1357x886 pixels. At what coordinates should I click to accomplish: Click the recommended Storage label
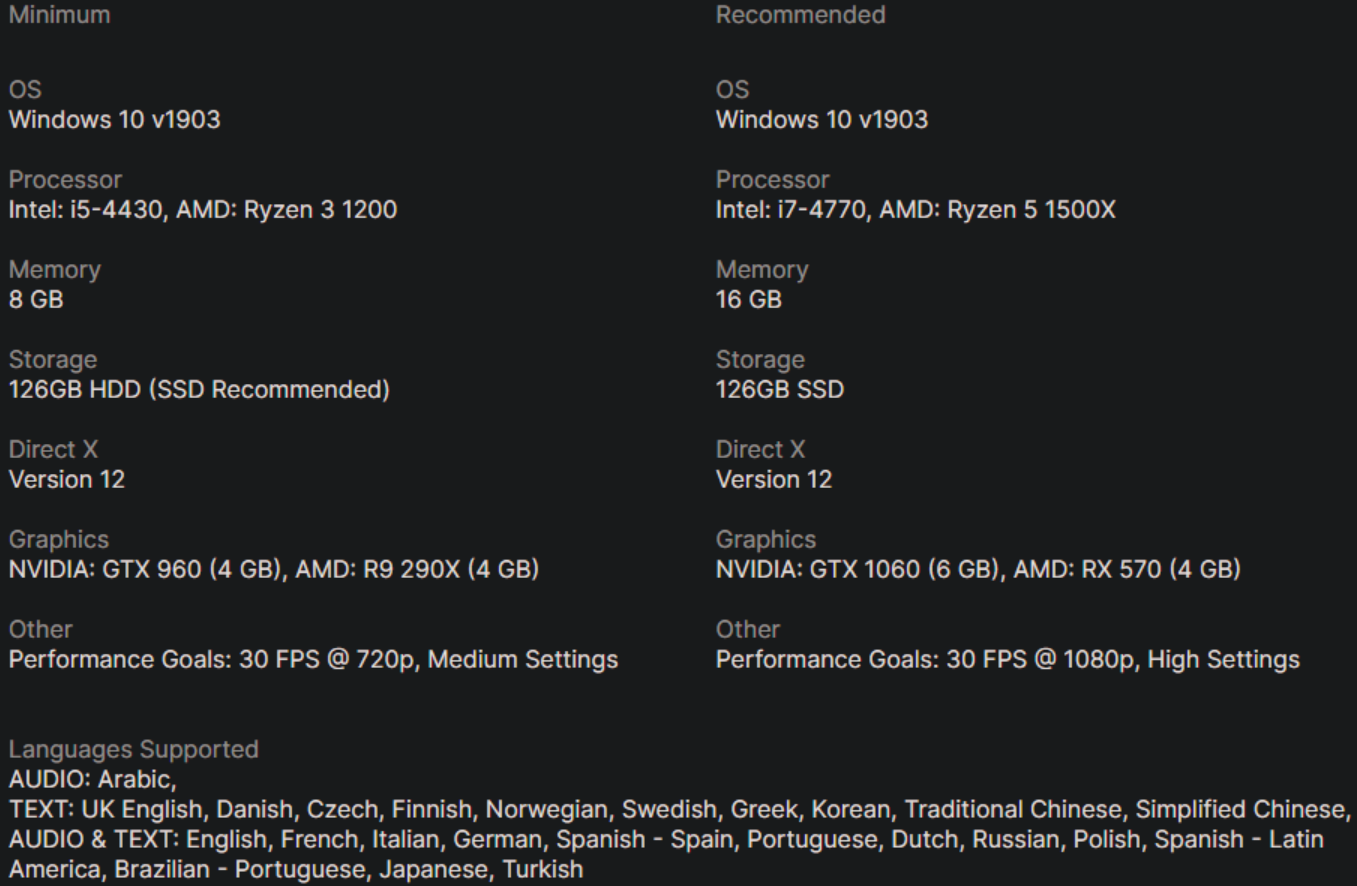click(x=759, y=360)
